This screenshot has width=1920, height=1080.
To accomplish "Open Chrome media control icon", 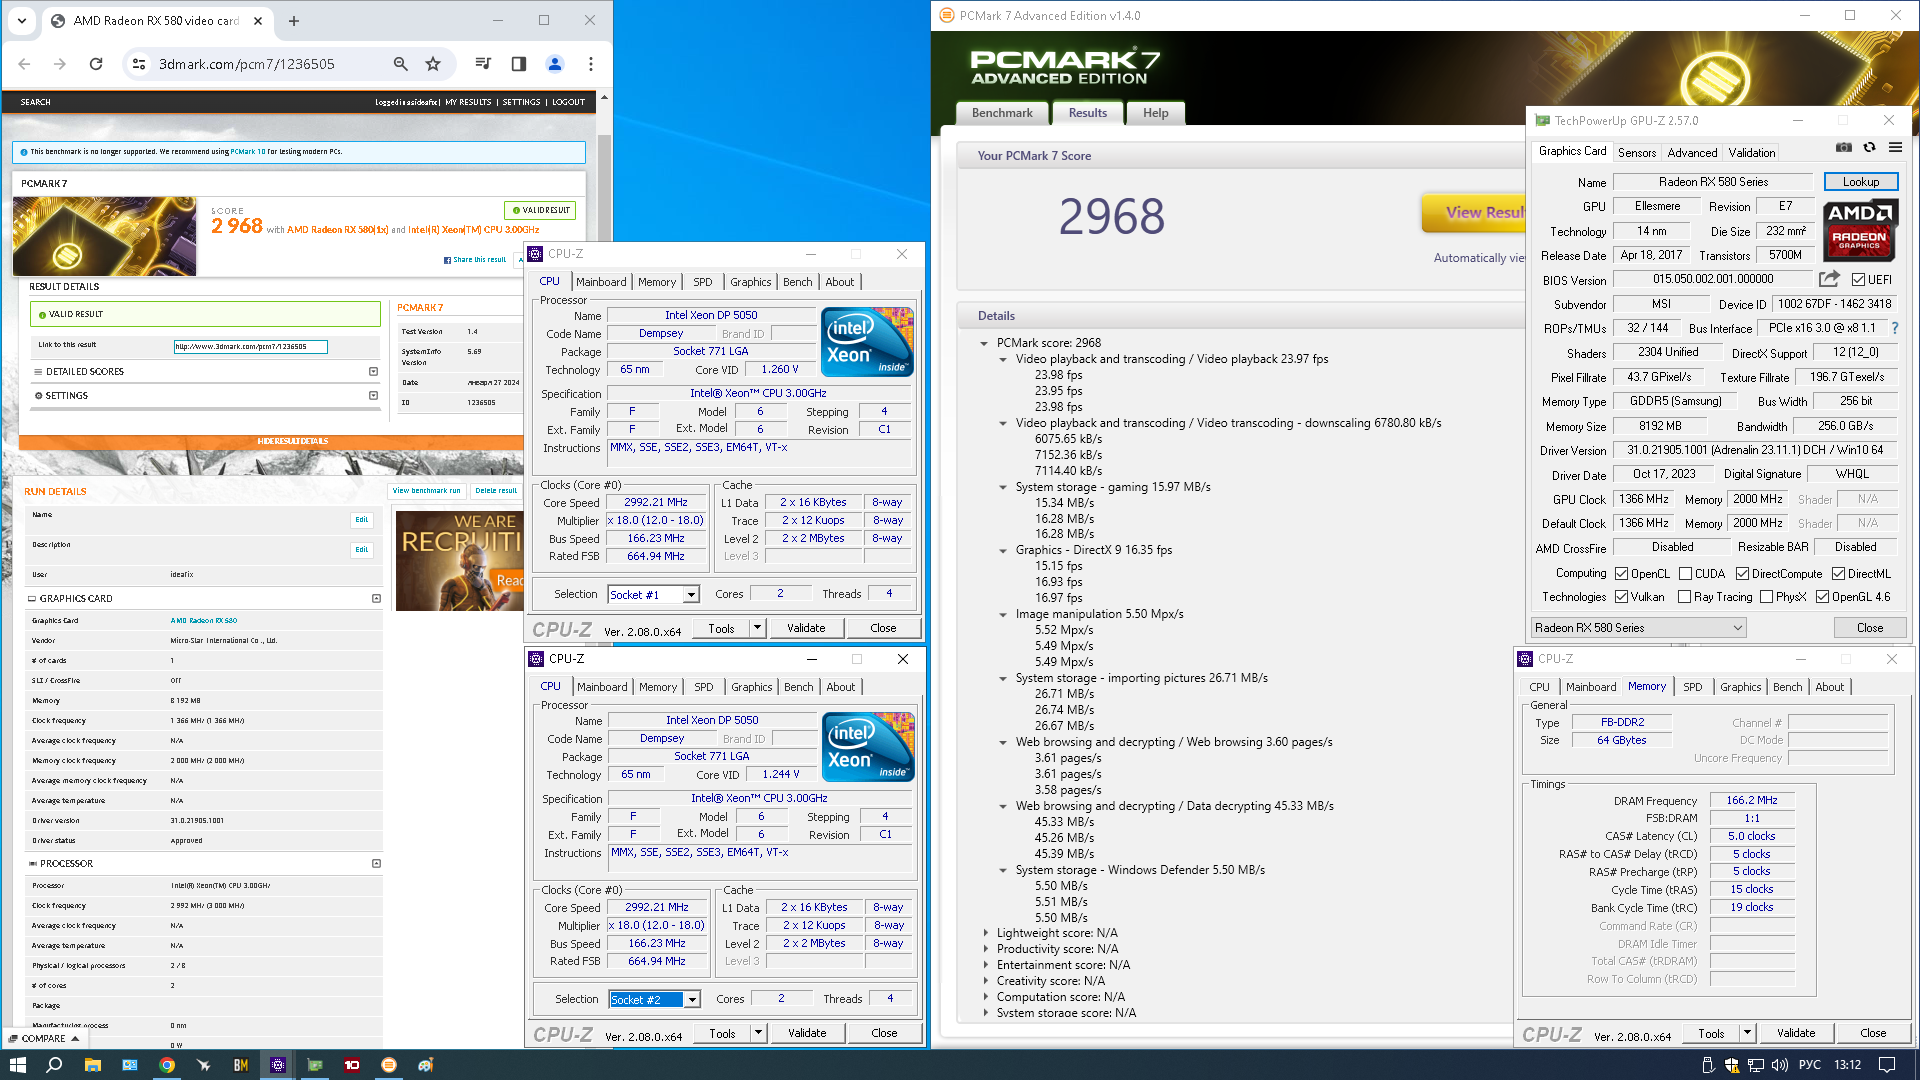I will click(483, 64).
